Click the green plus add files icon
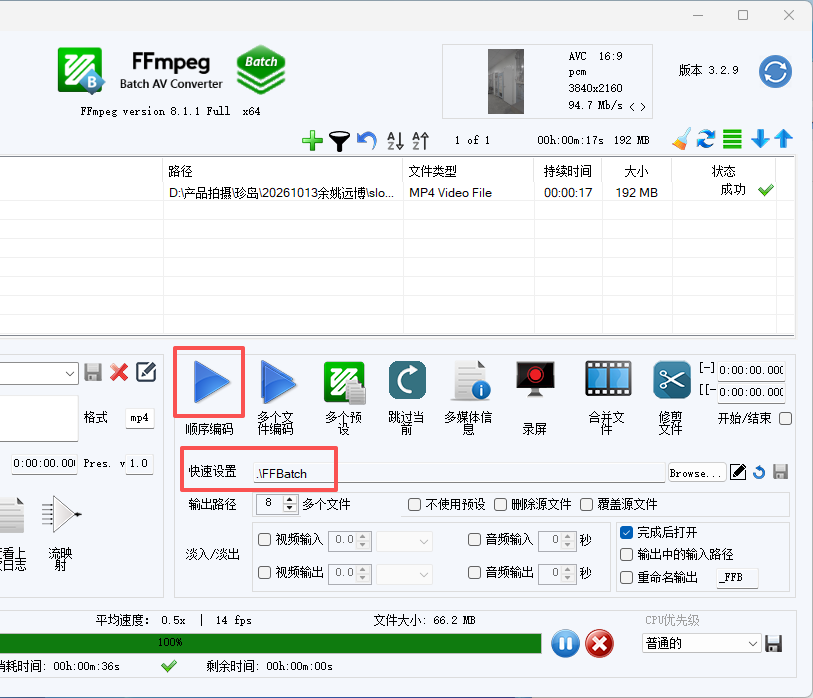813x698 pixels. click(x=312, y=141)
